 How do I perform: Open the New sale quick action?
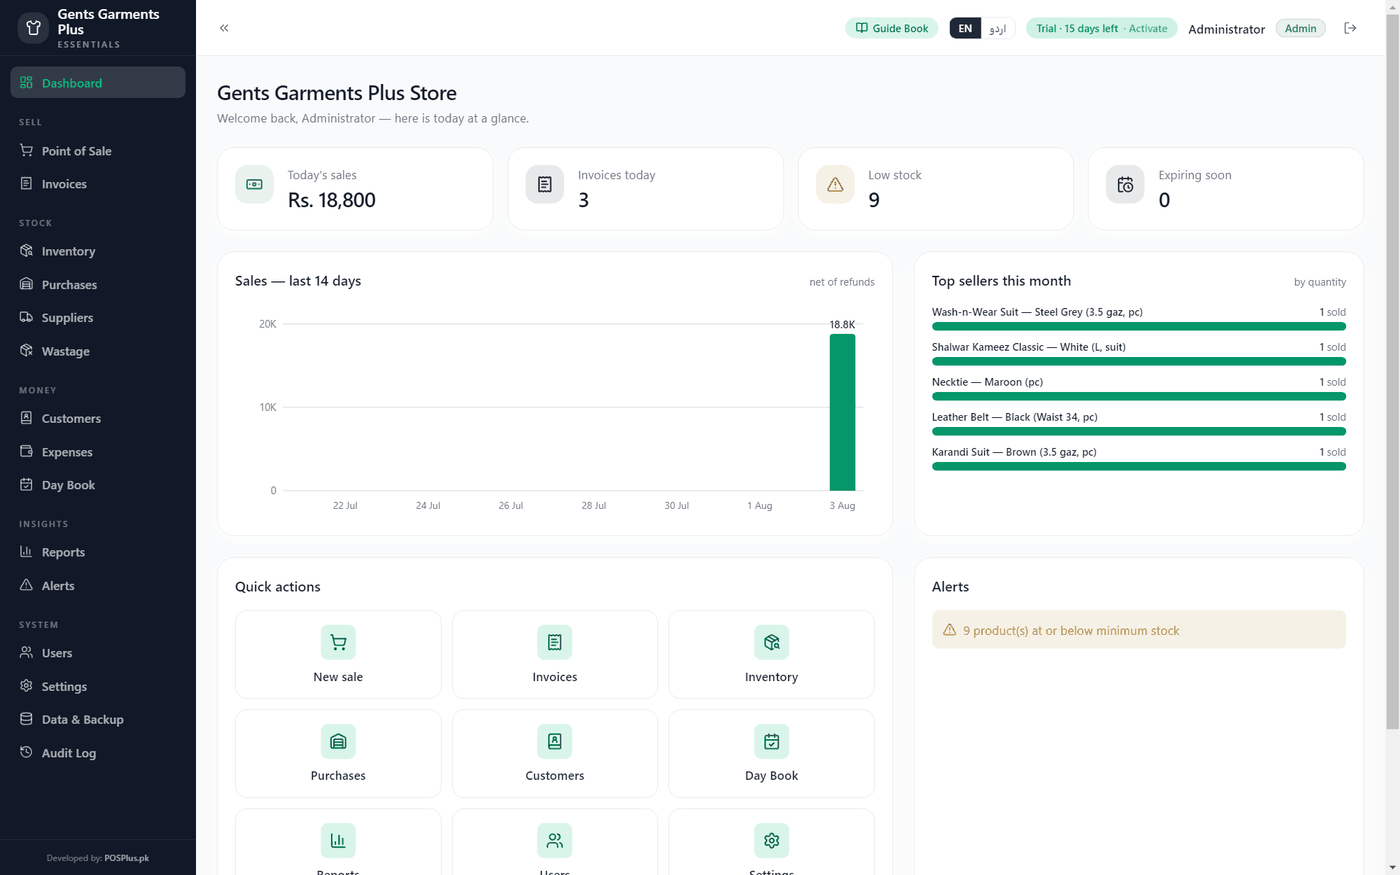point(338,654)
